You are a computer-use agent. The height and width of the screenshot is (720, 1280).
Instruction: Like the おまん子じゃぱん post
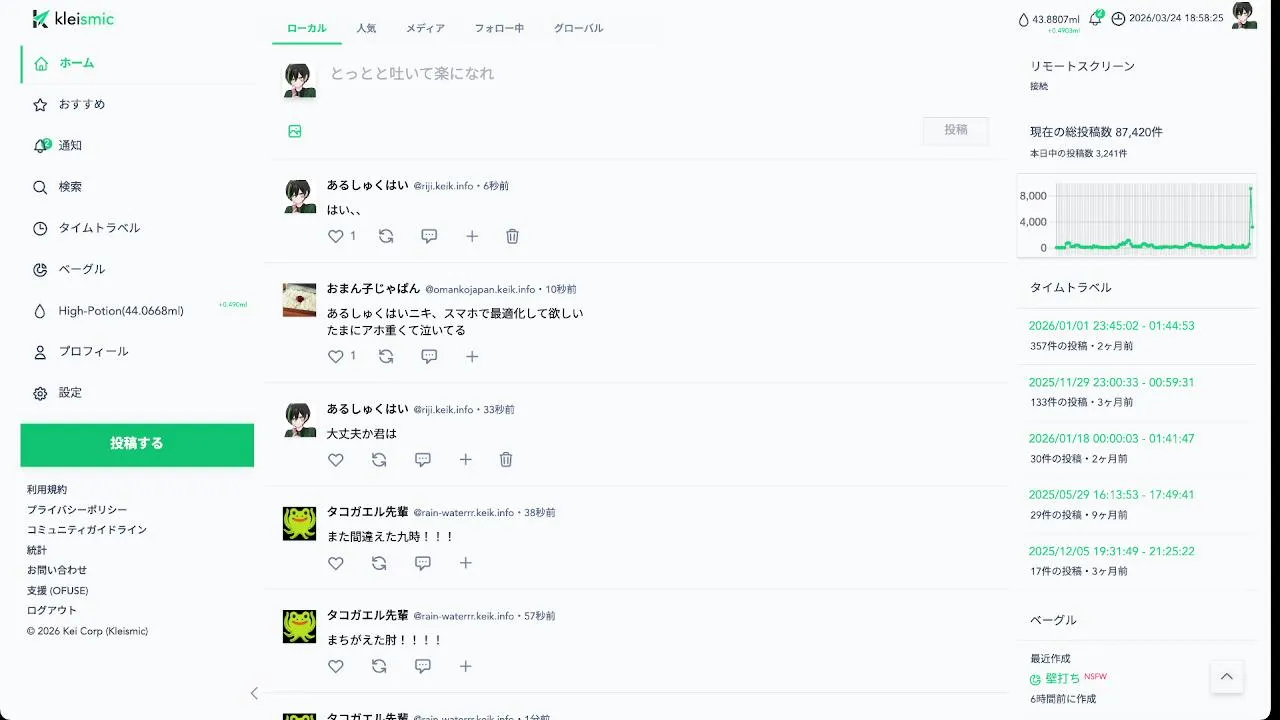(x=336, y=356)
